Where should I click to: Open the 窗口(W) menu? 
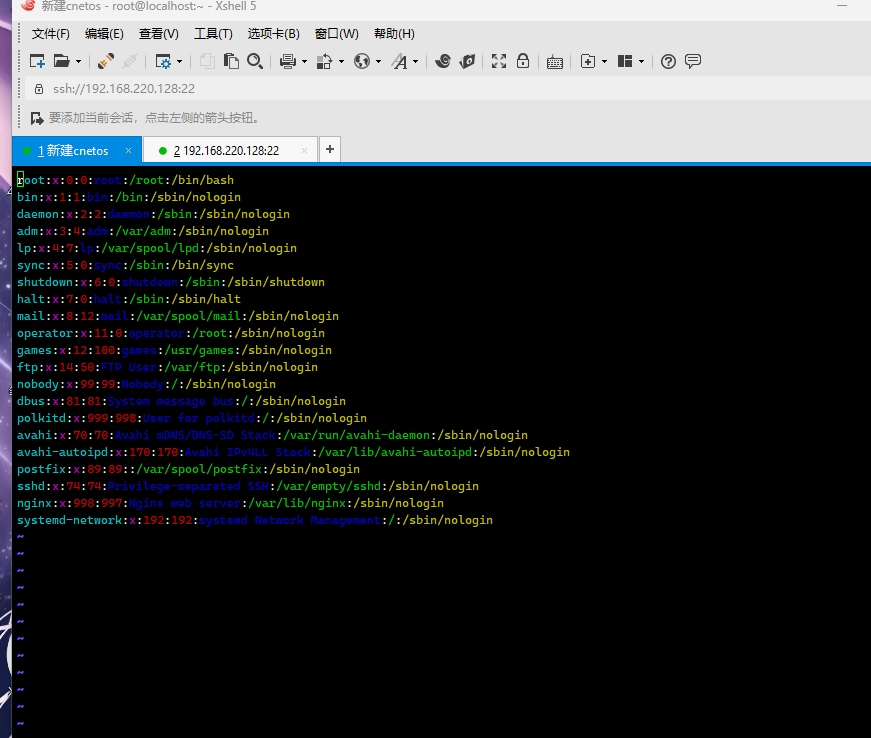pos(337,34)
